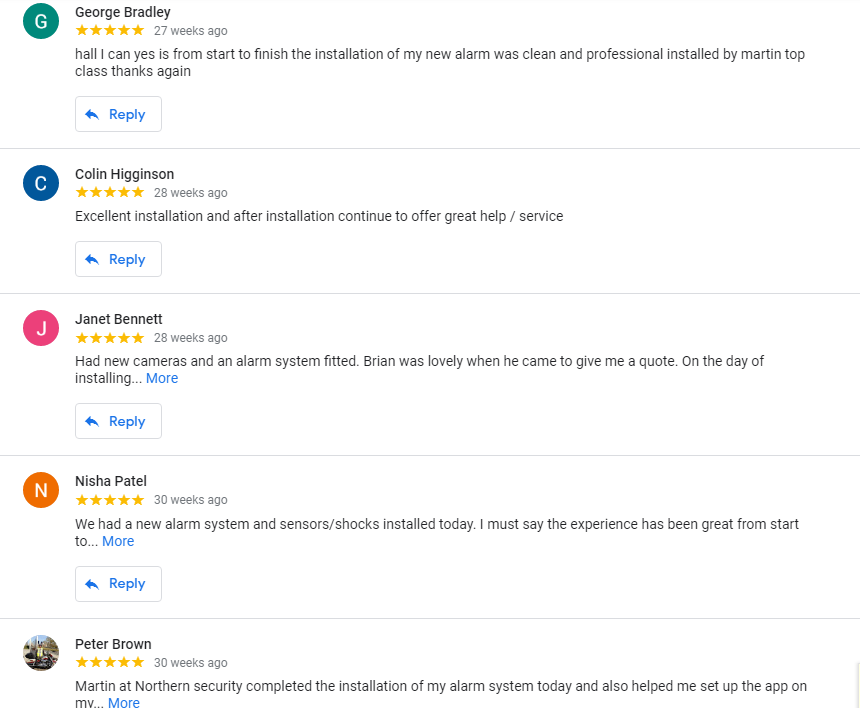
Task: Click the five-star rating on George Bradley's review
Action: click(110, 30)
